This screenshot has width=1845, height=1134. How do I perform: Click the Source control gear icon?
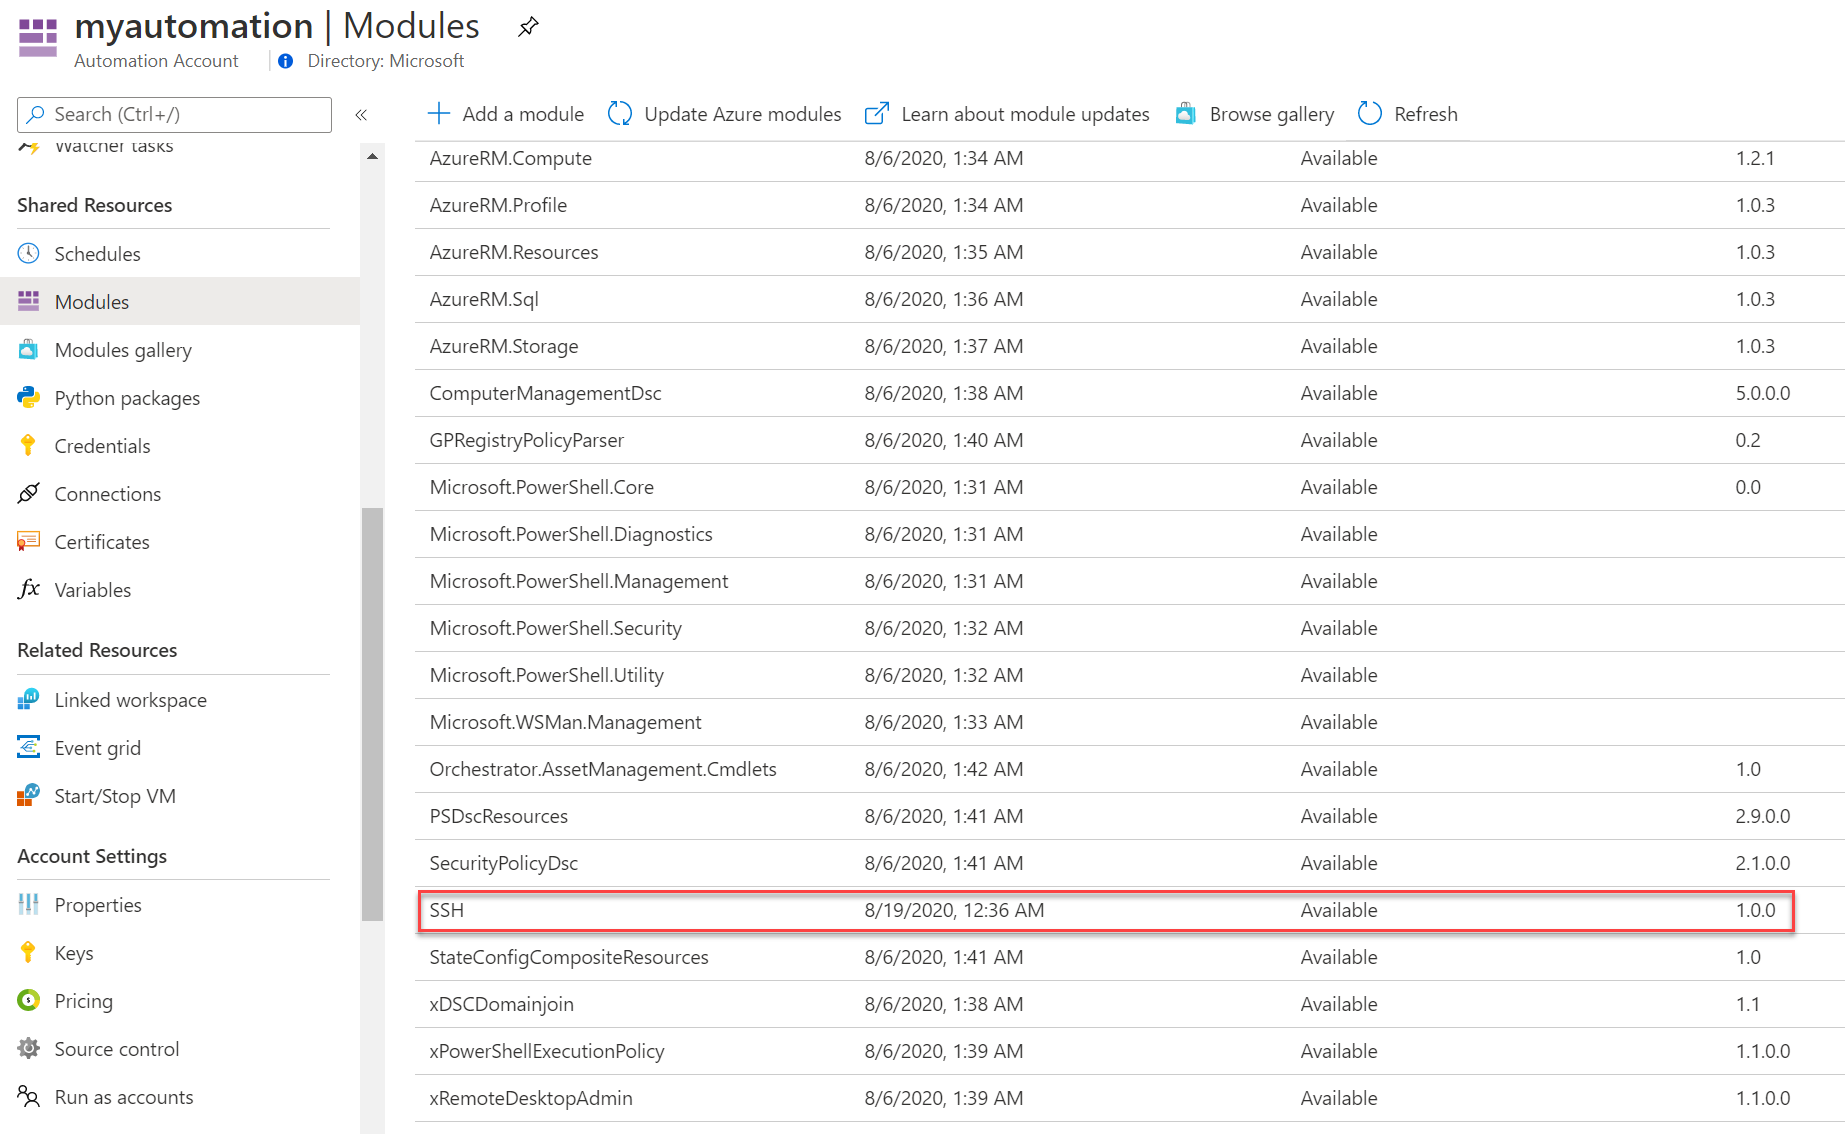pos(29,1048)
